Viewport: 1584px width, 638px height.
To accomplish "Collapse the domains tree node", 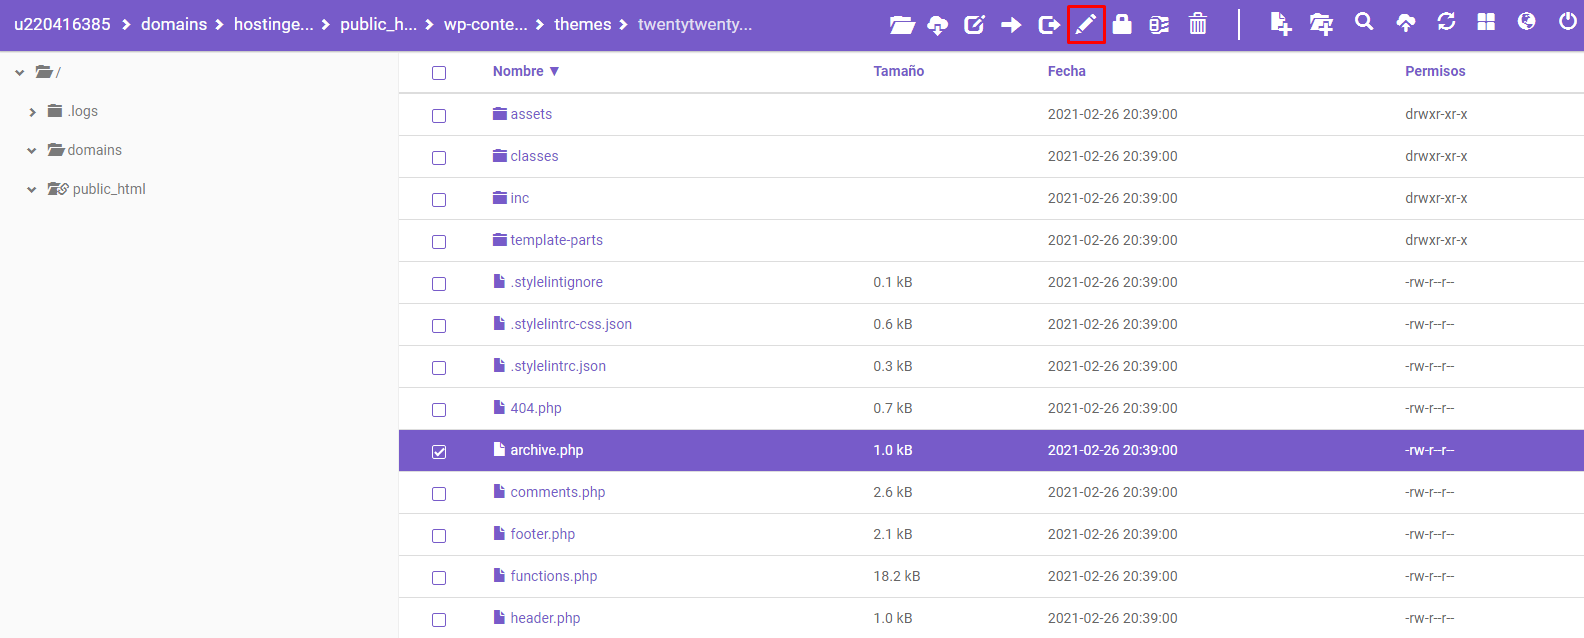I will tap(32, 151).
